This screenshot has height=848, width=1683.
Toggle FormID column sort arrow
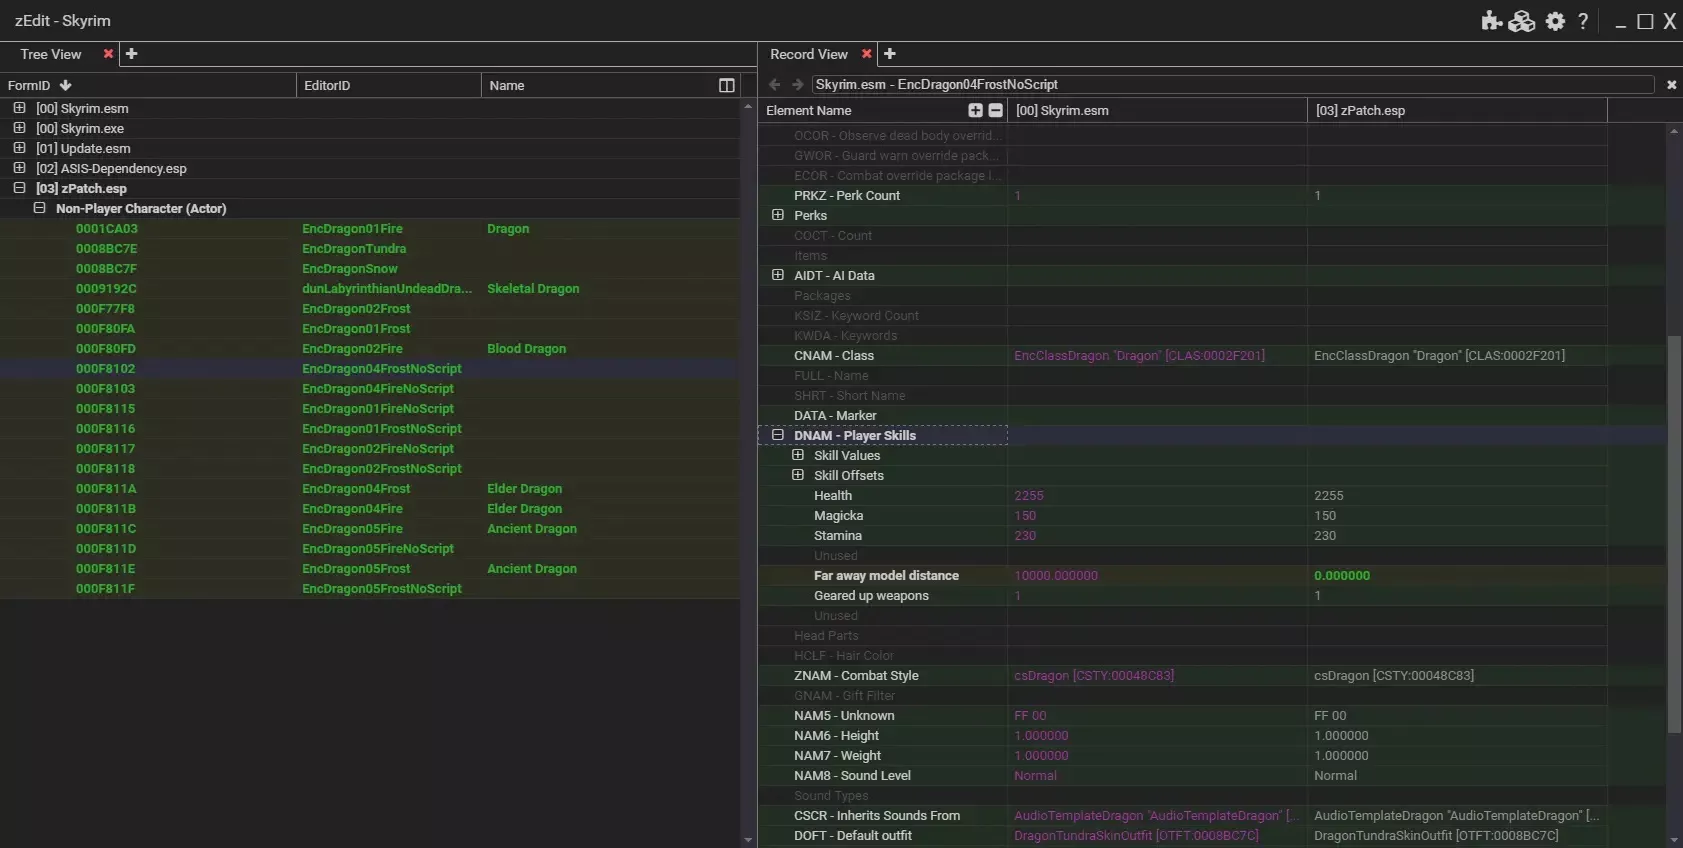66,85
